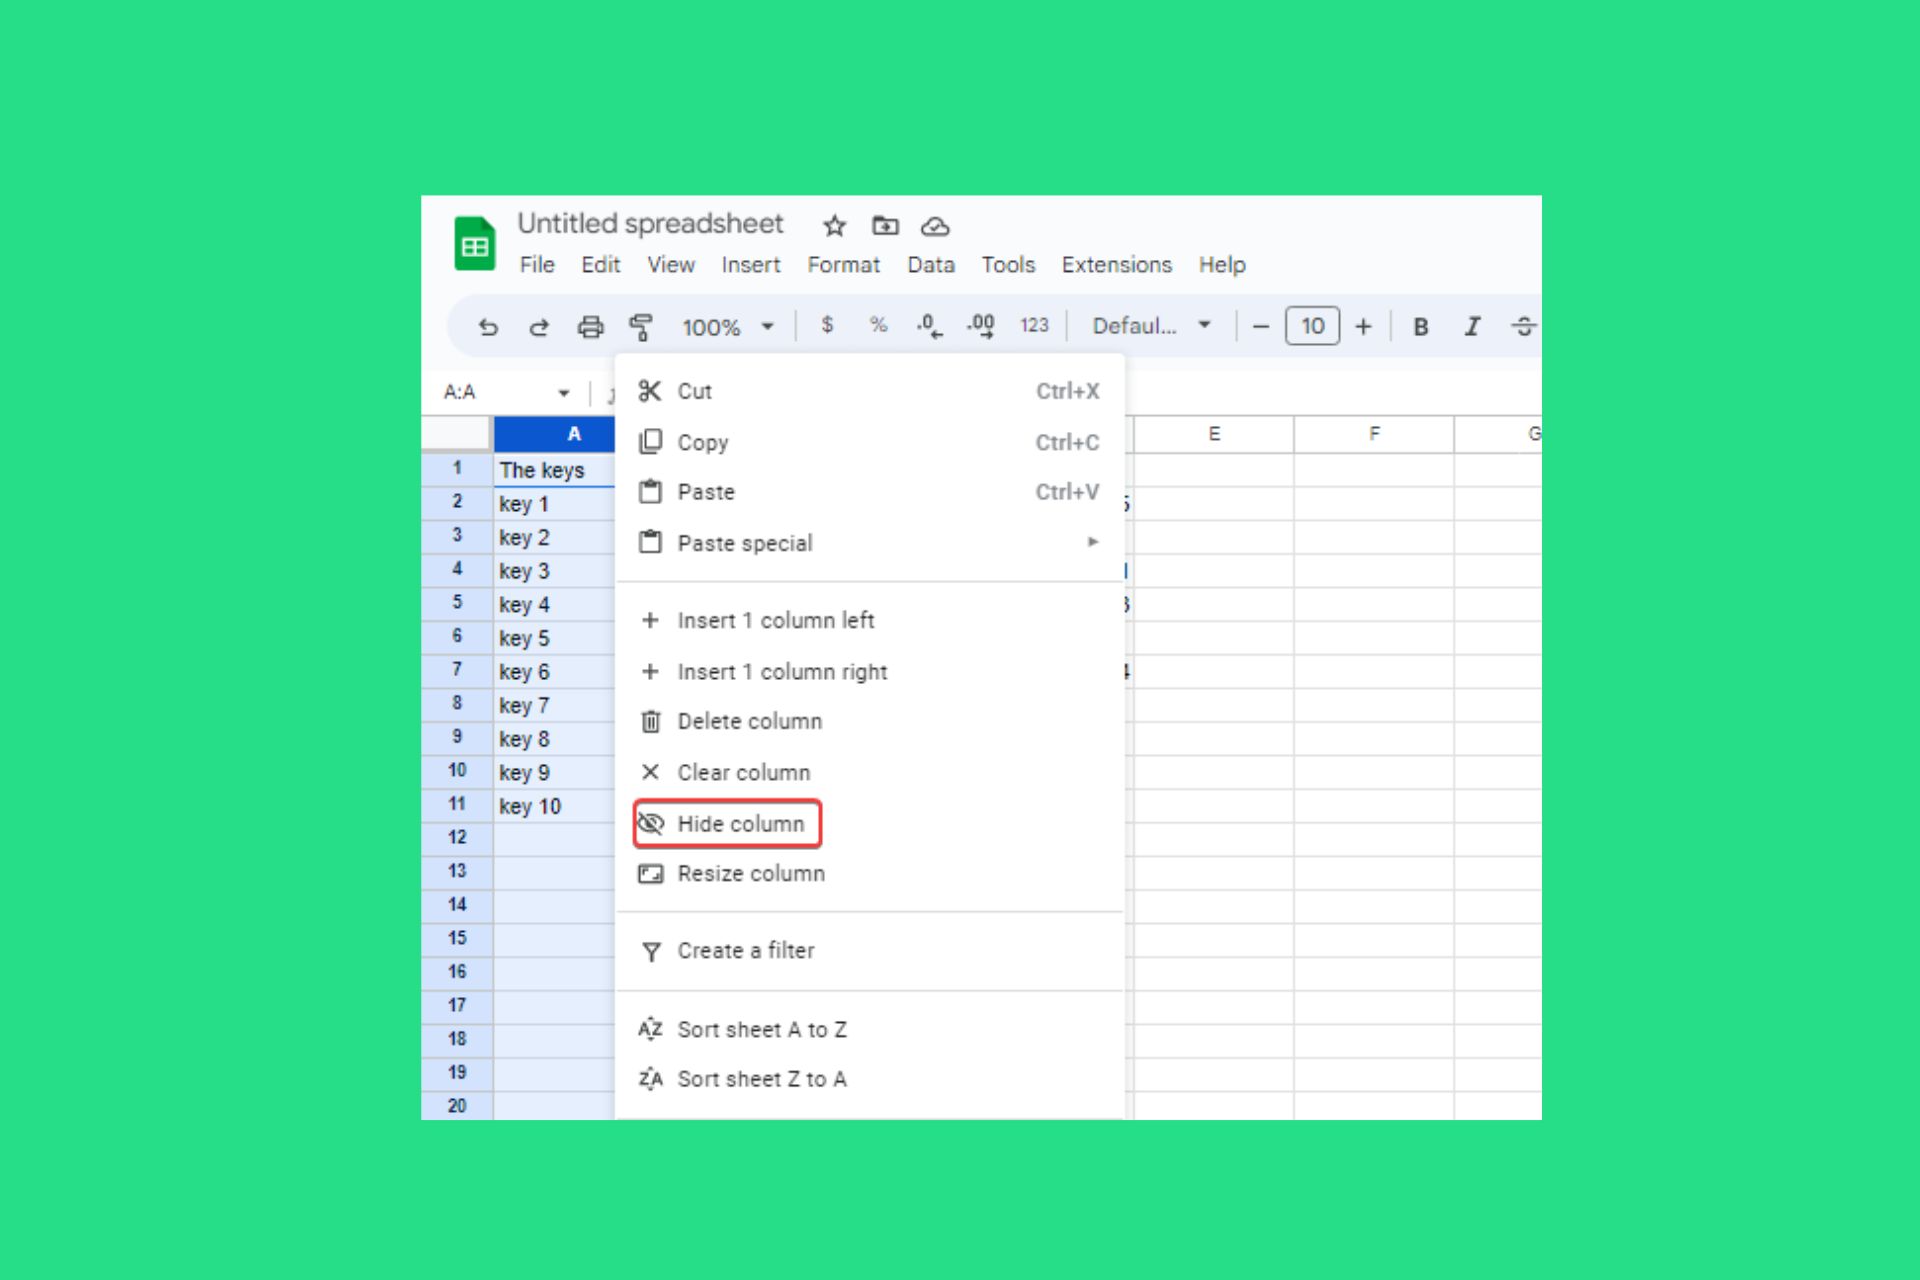This screenshot has height=1280, width=1920.
Task: Increase font size with plus button
Action: click(1363, 326)
